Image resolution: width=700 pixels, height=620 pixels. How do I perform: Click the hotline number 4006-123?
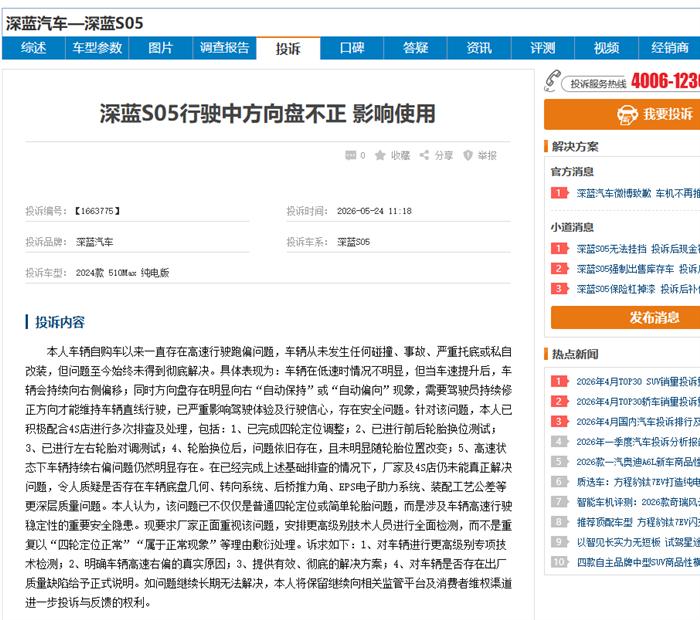tap(665, 81)
